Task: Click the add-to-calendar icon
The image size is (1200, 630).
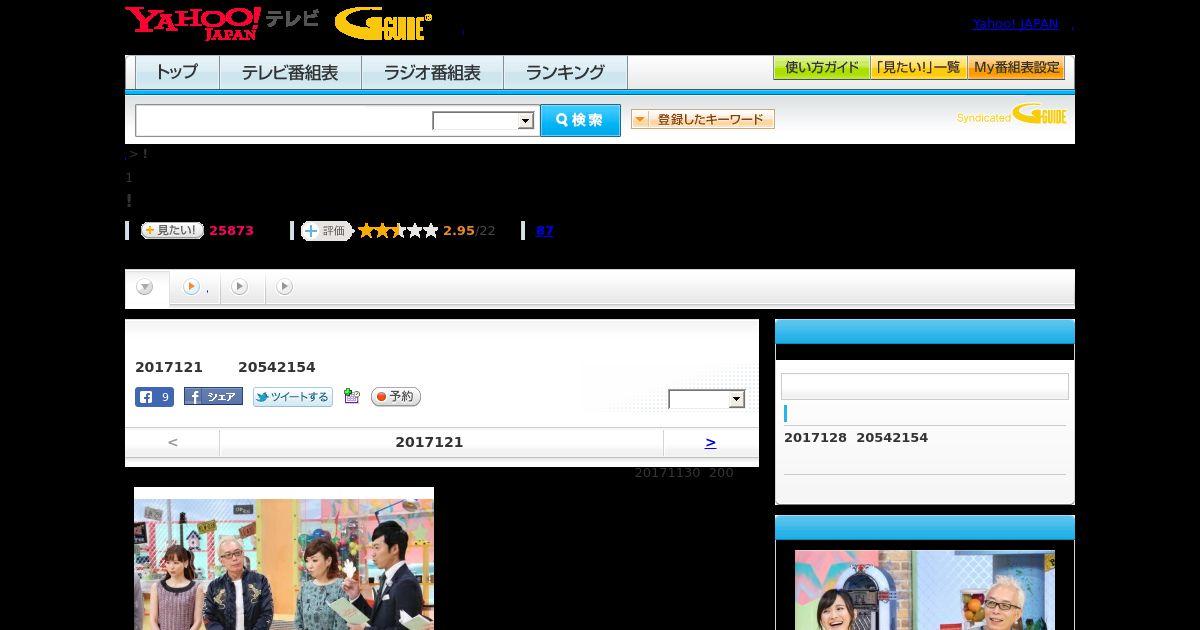Action: click(x=351, y=396)
